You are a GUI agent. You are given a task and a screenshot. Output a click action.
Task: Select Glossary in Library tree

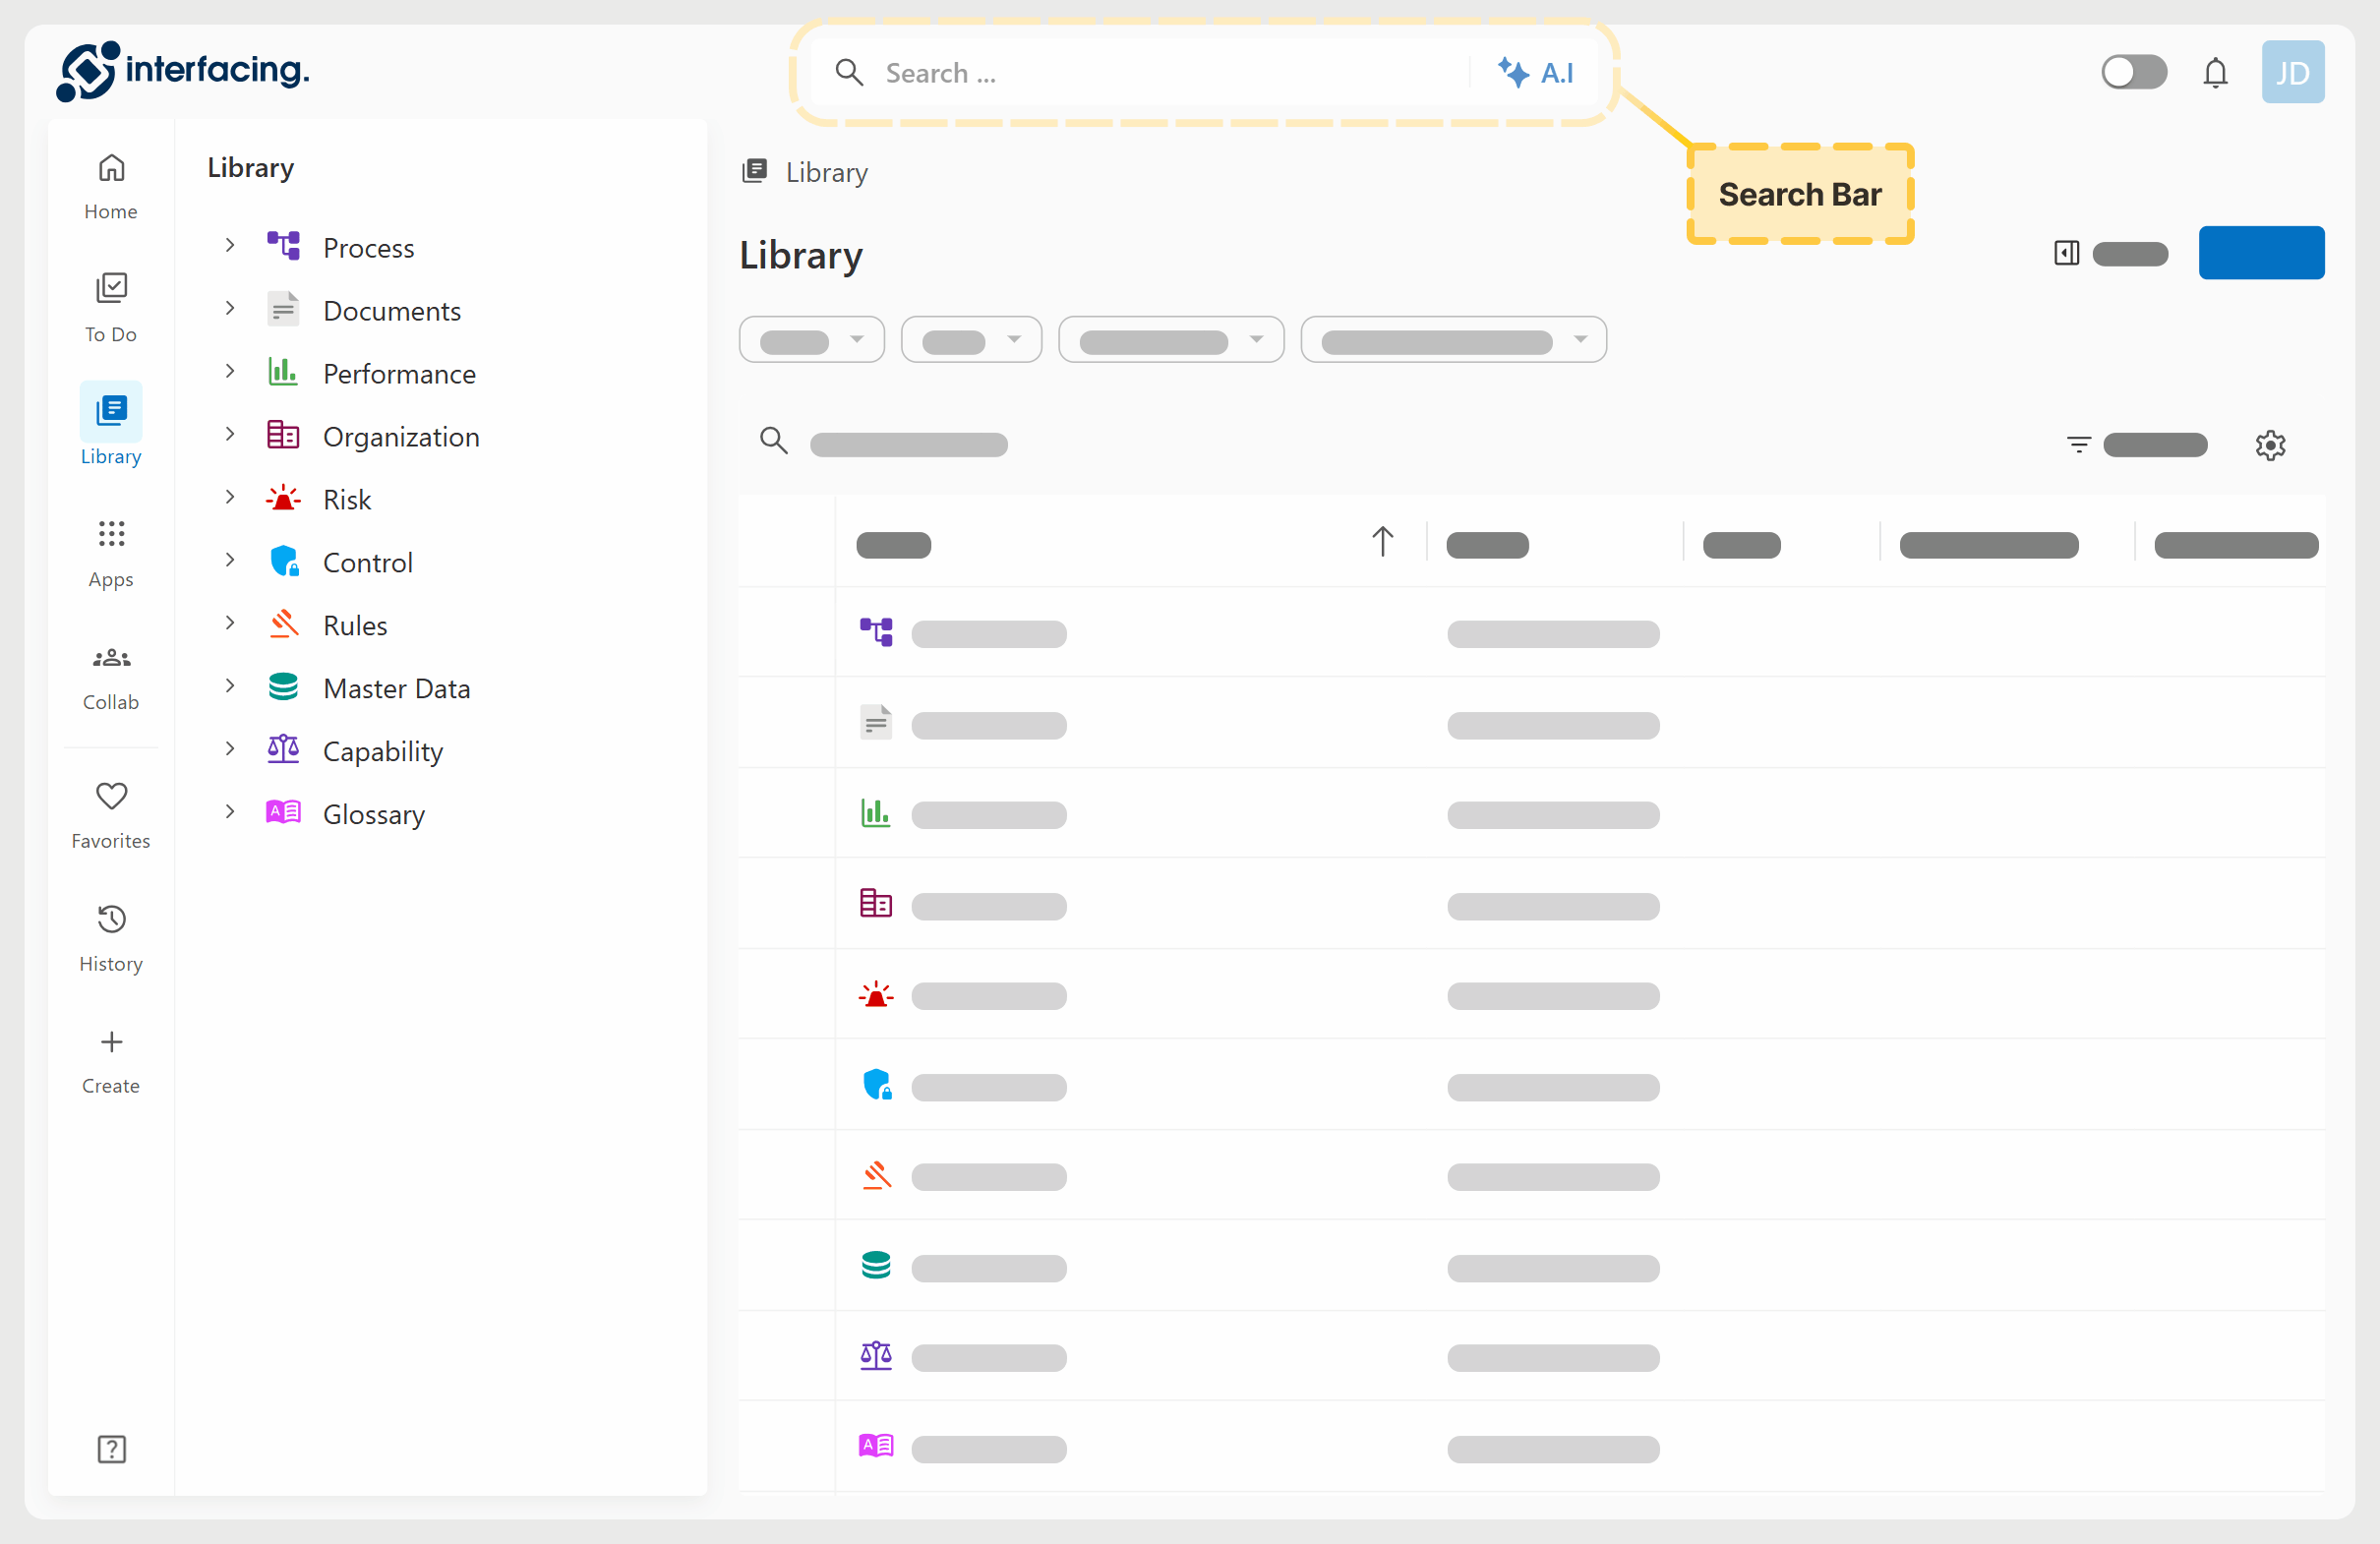[x=373, y=814]
